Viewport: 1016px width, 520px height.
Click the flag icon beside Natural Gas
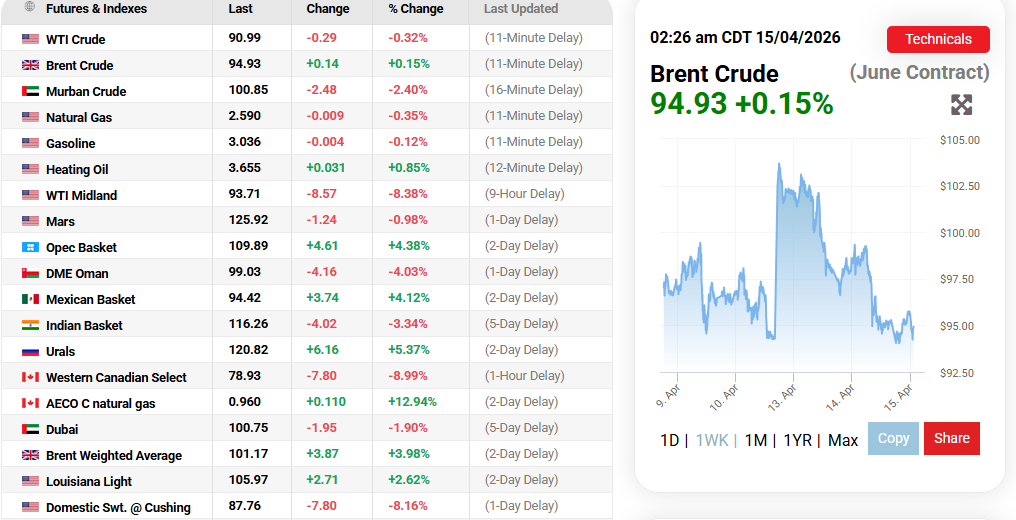point(30,117)
